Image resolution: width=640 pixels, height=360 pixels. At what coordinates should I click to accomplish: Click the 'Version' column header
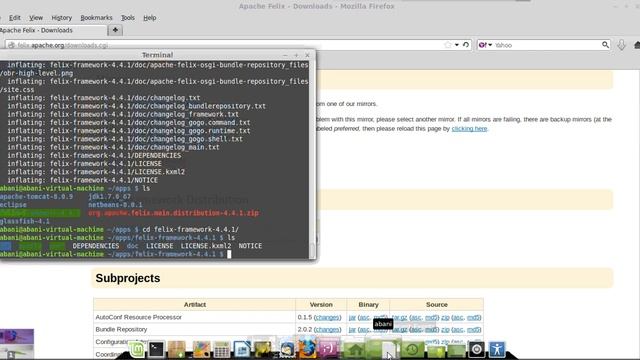321,304
